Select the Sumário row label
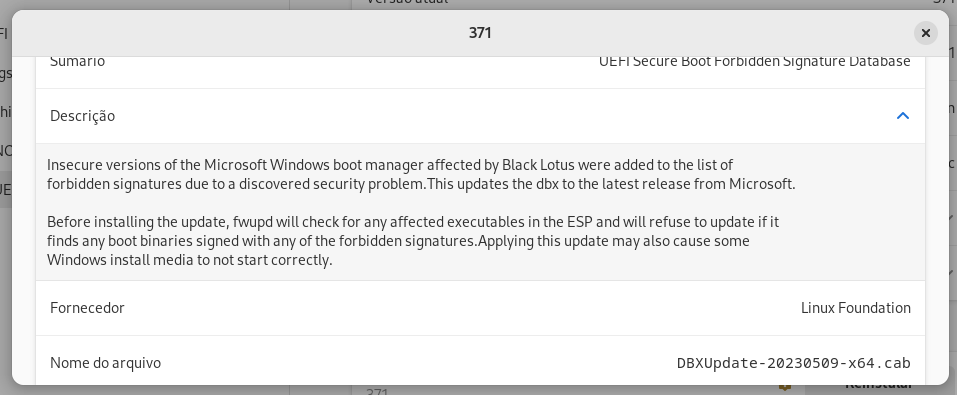 coord(78,61)
